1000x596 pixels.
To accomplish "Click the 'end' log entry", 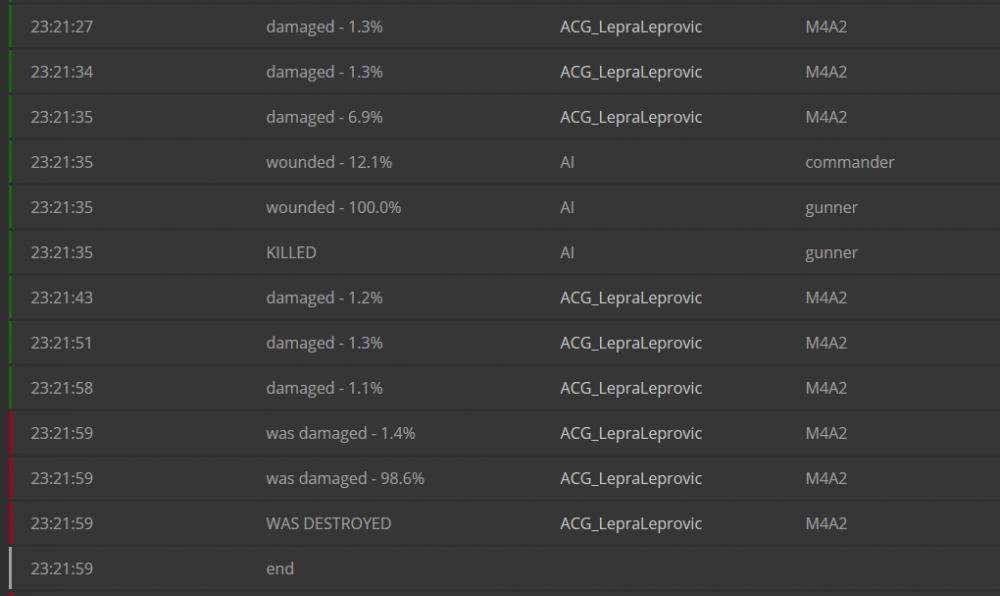I will 280,569.
